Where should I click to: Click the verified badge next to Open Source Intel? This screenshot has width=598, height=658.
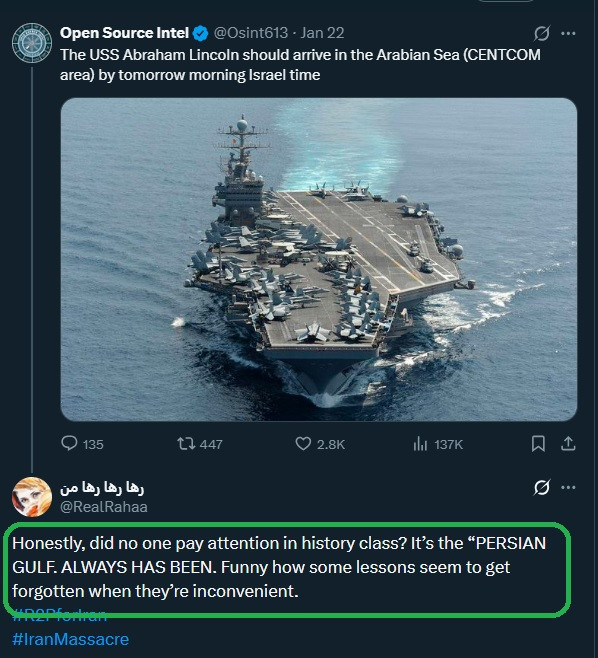201,33
